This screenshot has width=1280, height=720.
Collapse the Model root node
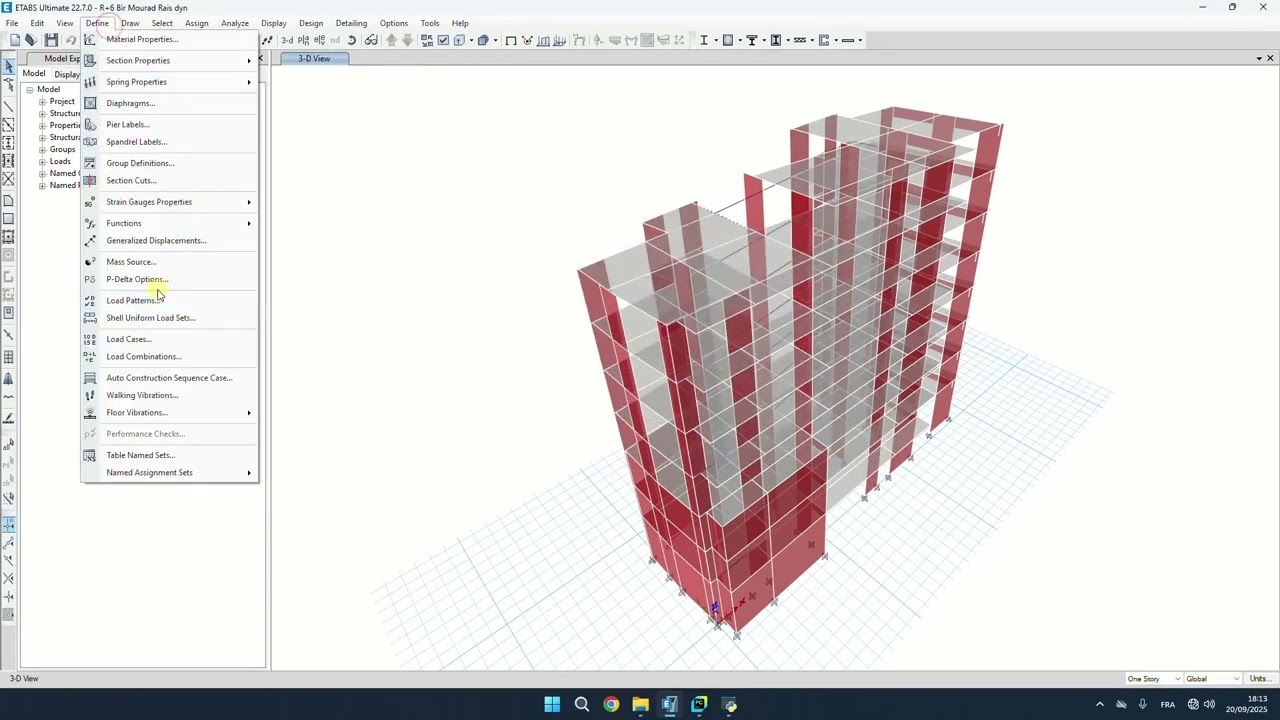coord(30,90)
